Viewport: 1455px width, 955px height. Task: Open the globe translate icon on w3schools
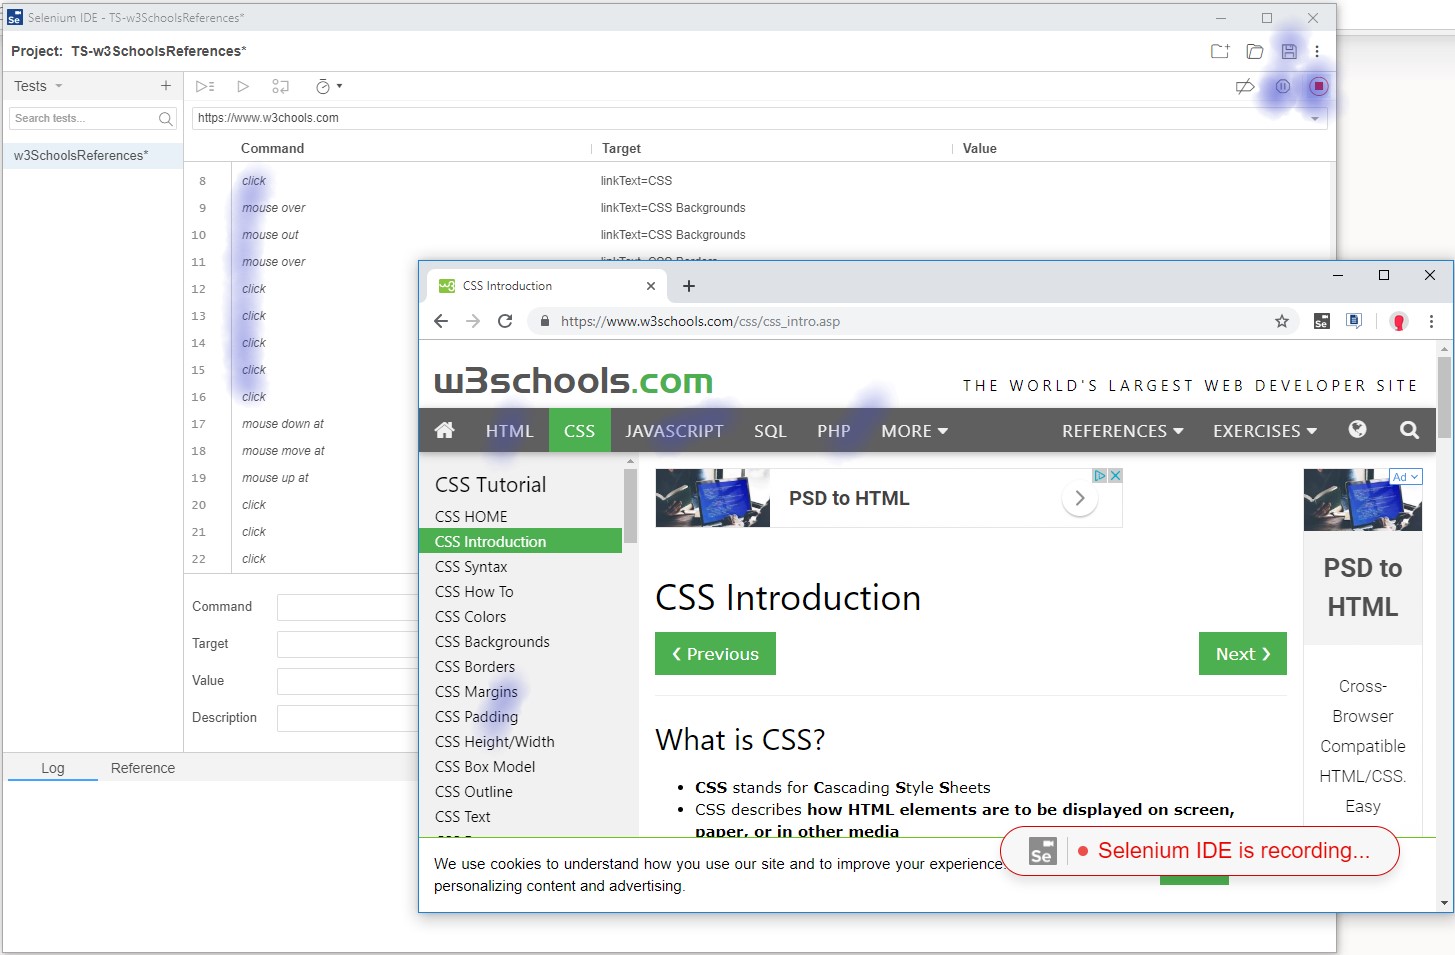pos(1357,430)
